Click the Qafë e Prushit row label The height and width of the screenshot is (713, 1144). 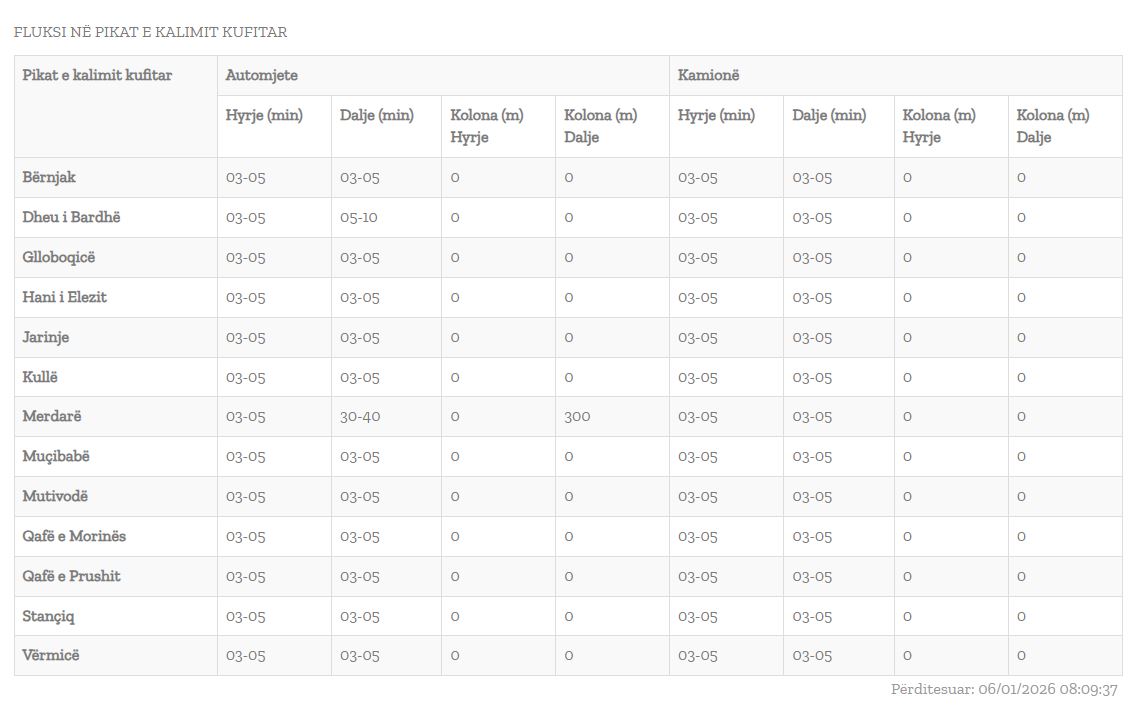tap(71, 576)
